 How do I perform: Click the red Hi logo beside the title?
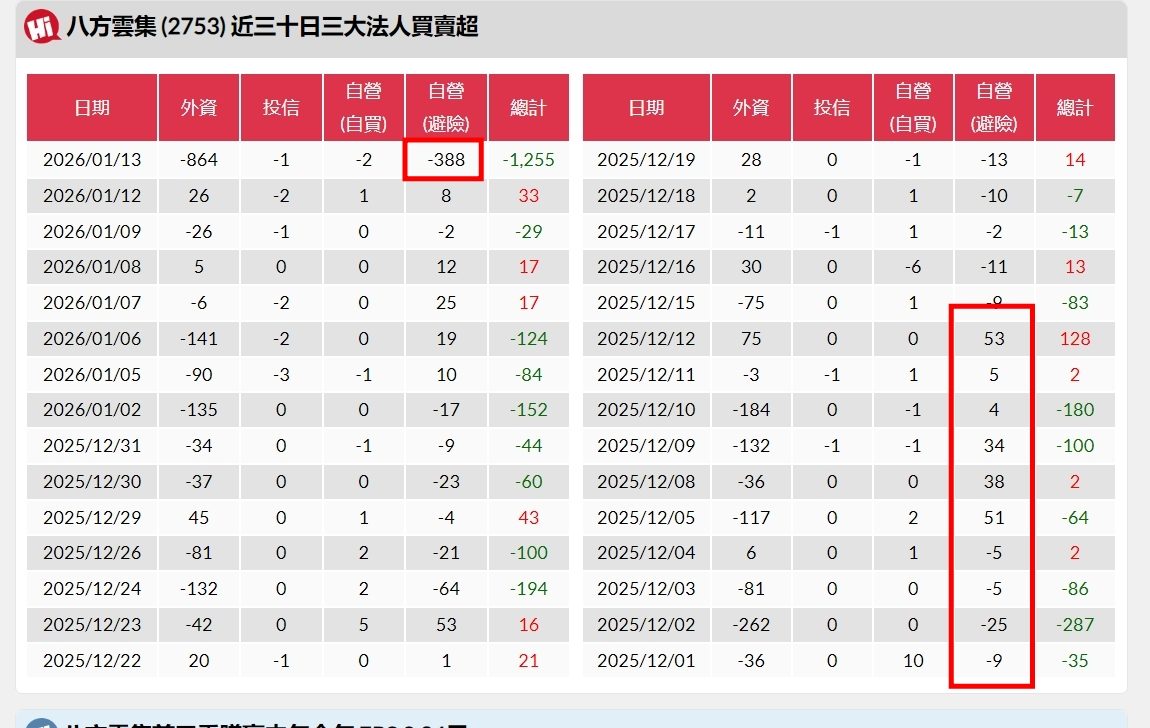41,27
